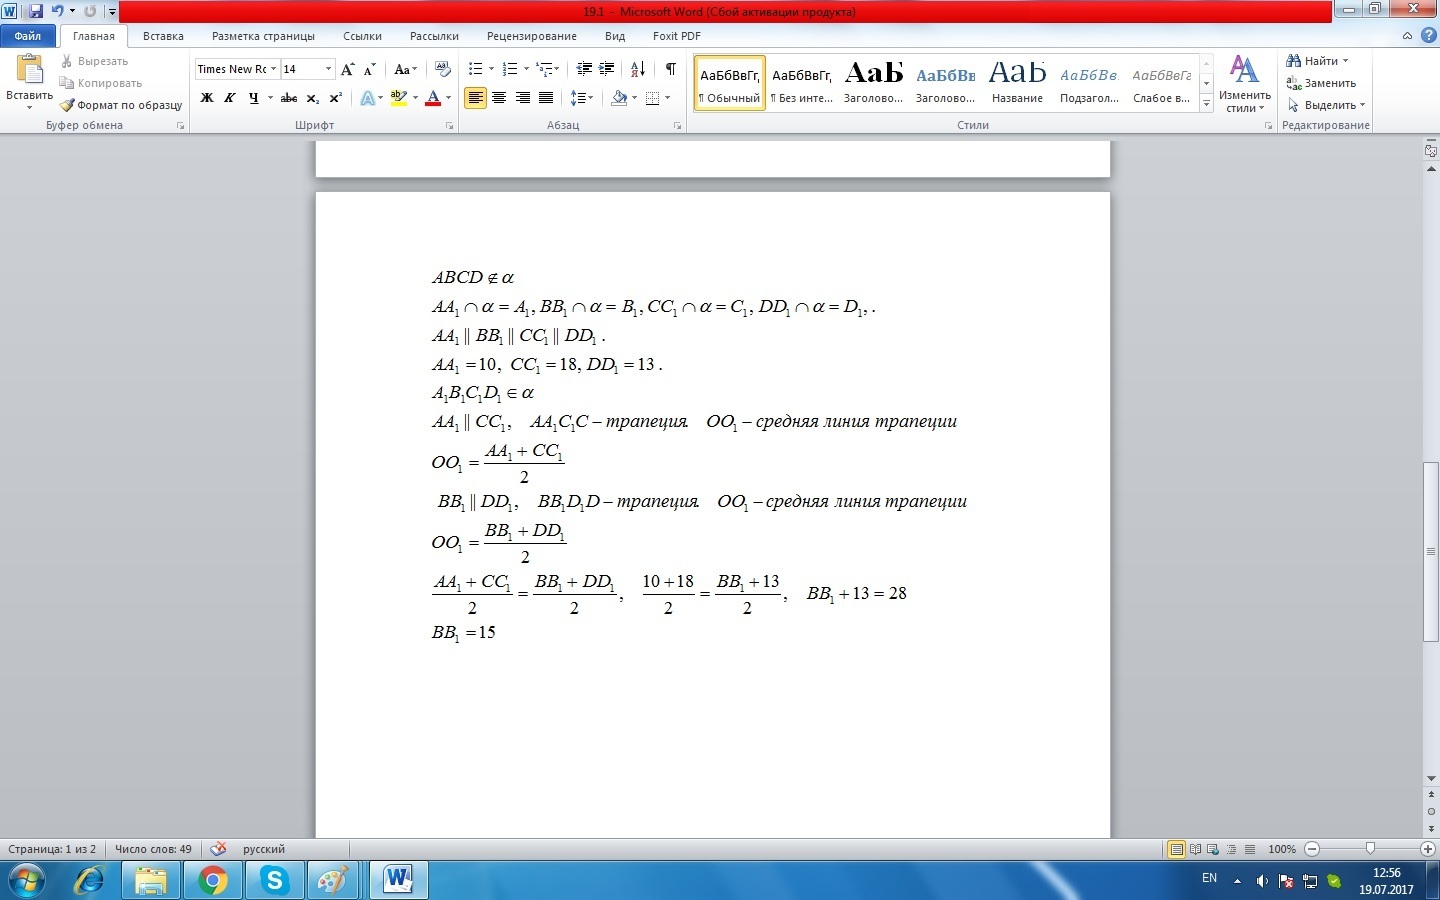
Task: Justify the paragraph text
Action: coord(545,98)
